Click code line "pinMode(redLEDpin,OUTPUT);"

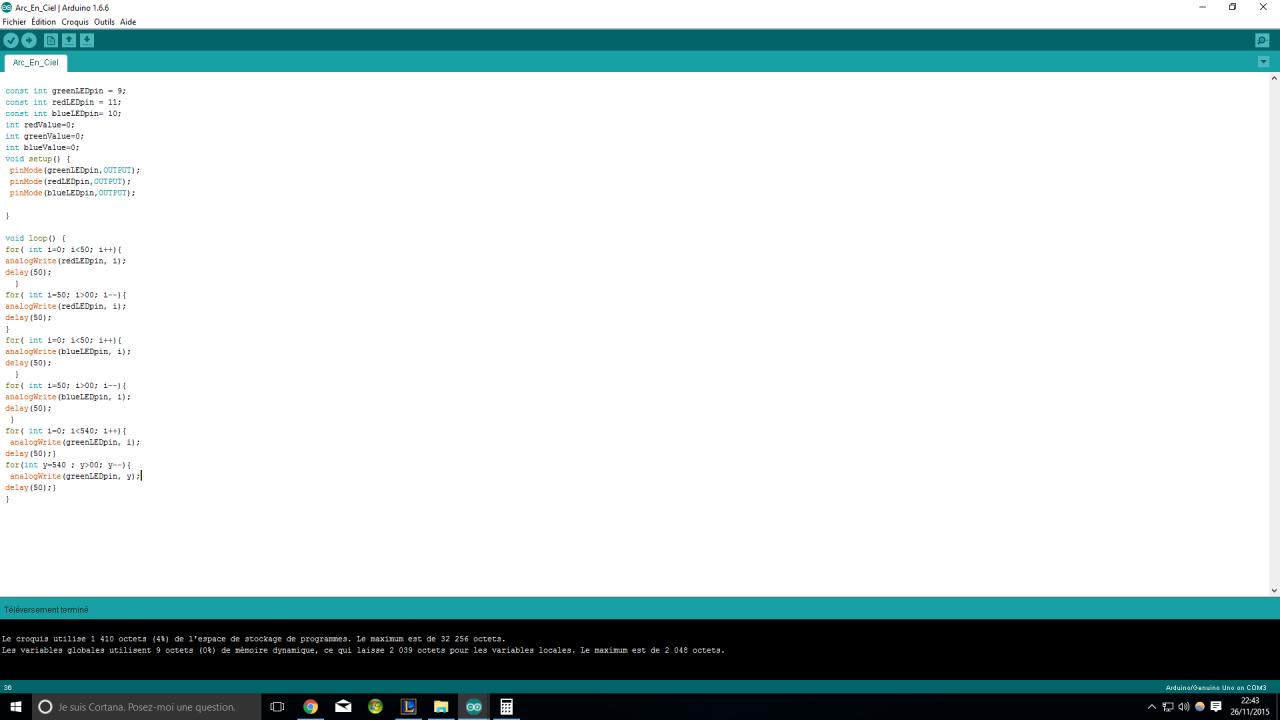70,182
